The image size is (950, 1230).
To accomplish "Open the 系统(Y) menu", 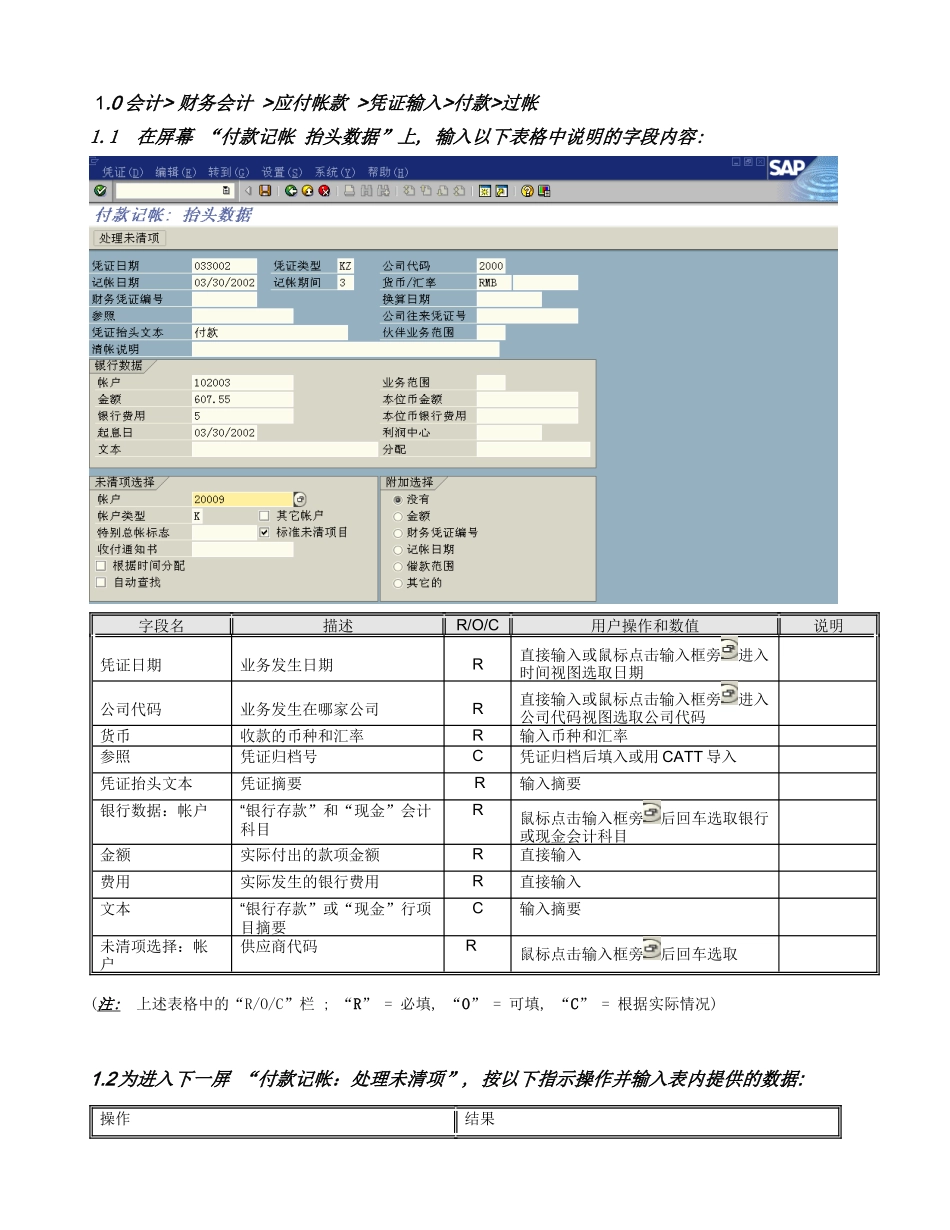I will coord(335,172).
